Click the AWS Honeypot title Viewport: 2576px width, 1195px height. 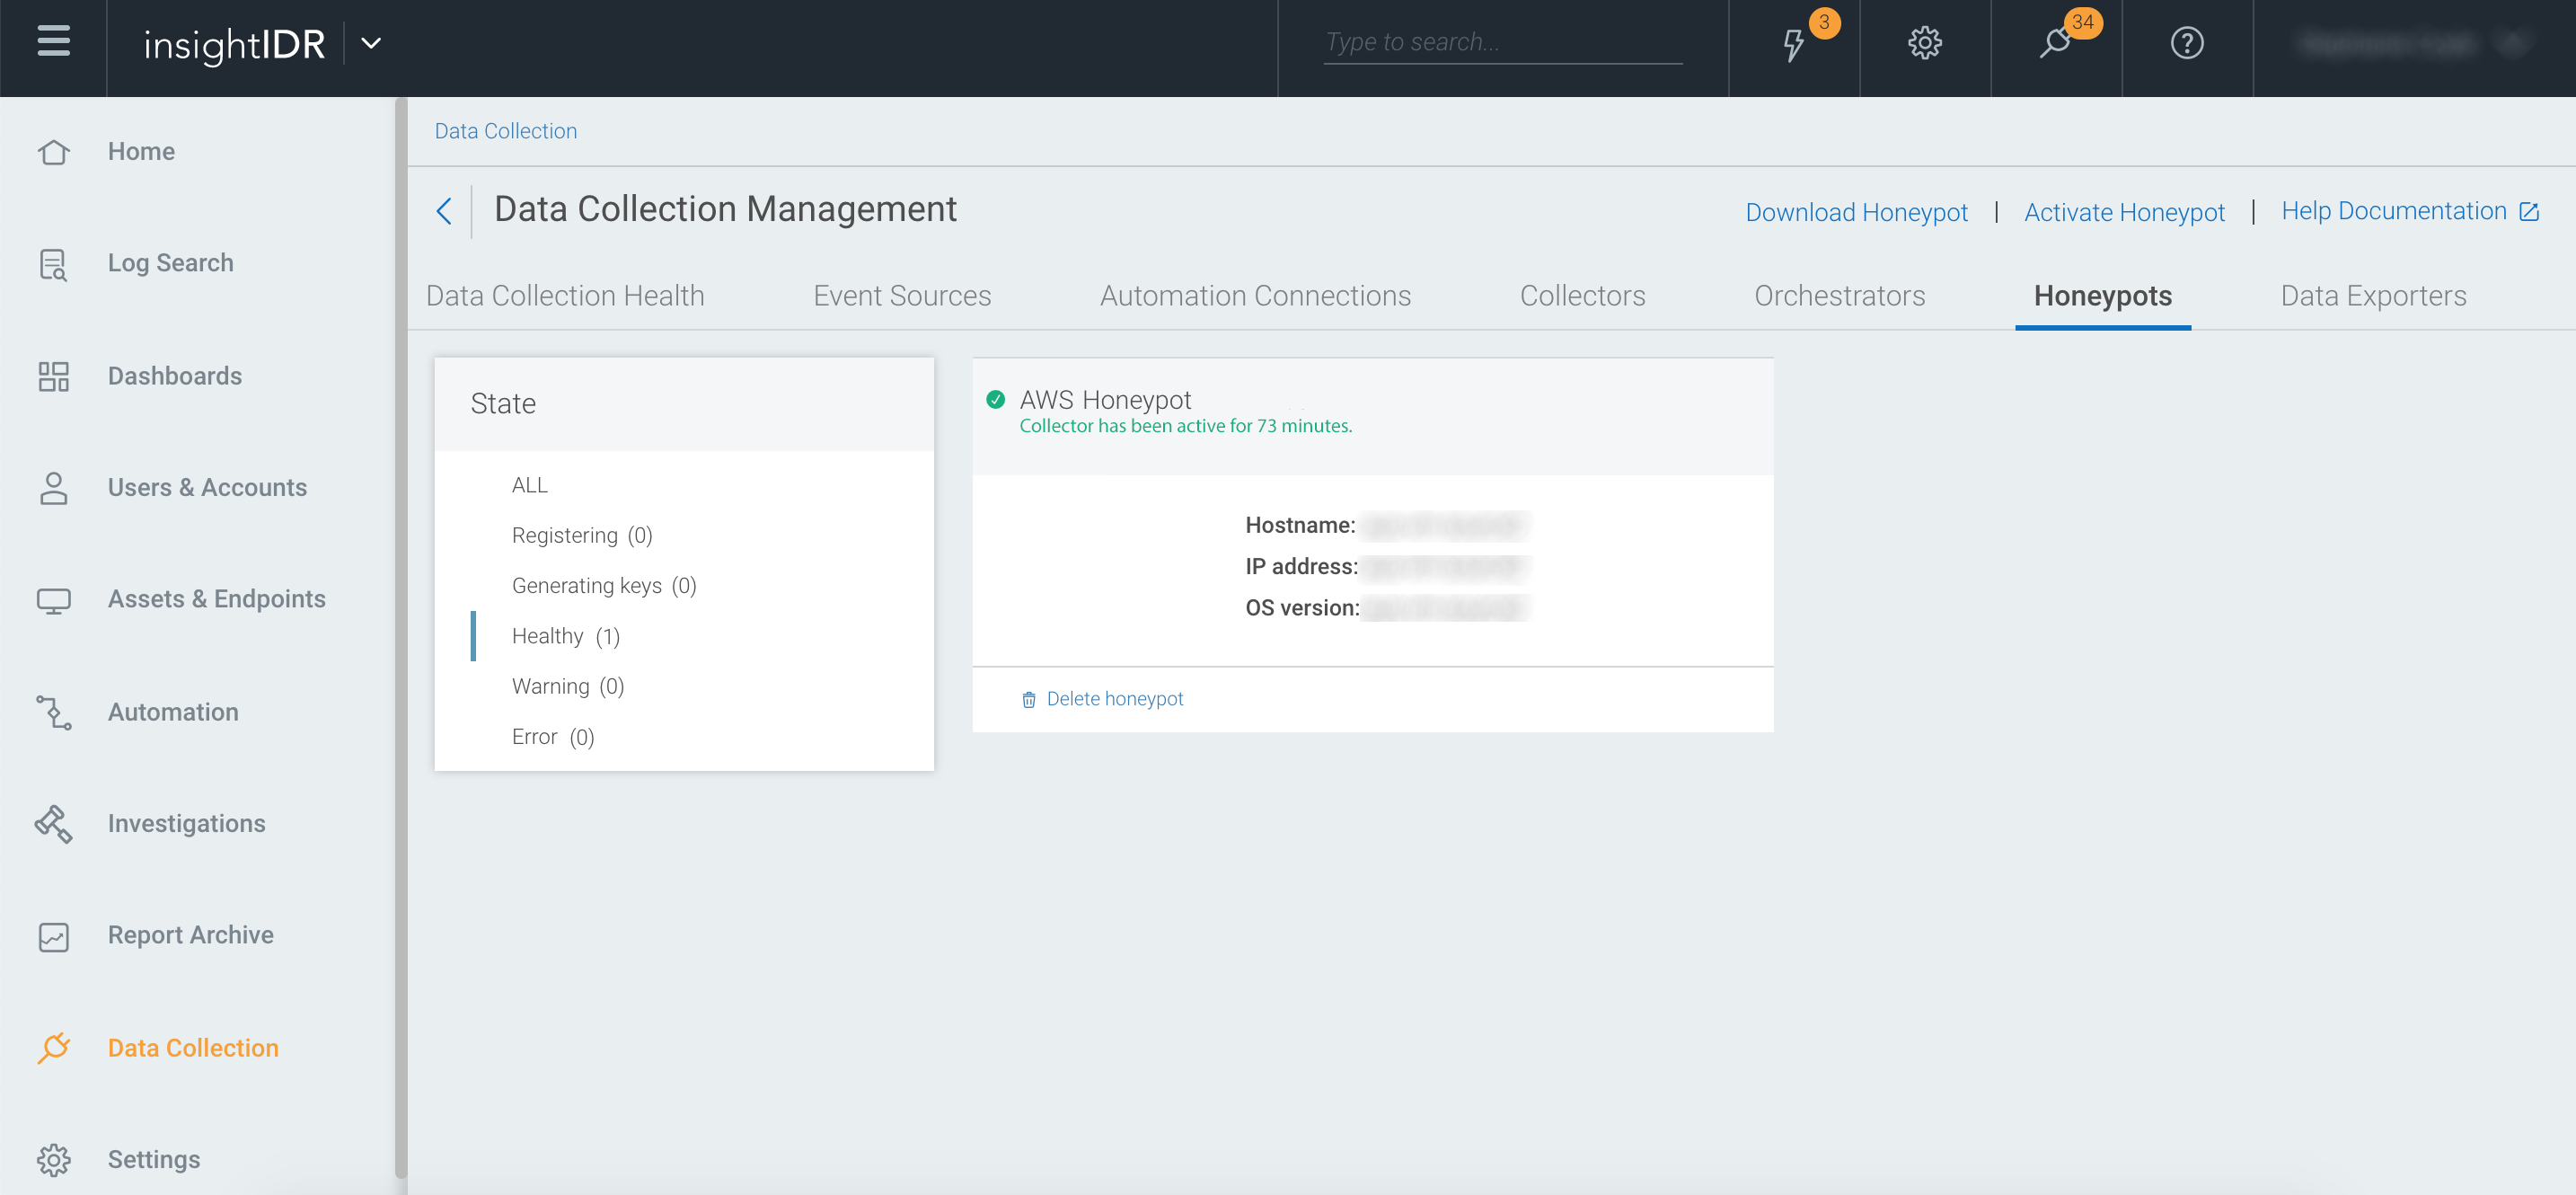tap(1105, 400)
